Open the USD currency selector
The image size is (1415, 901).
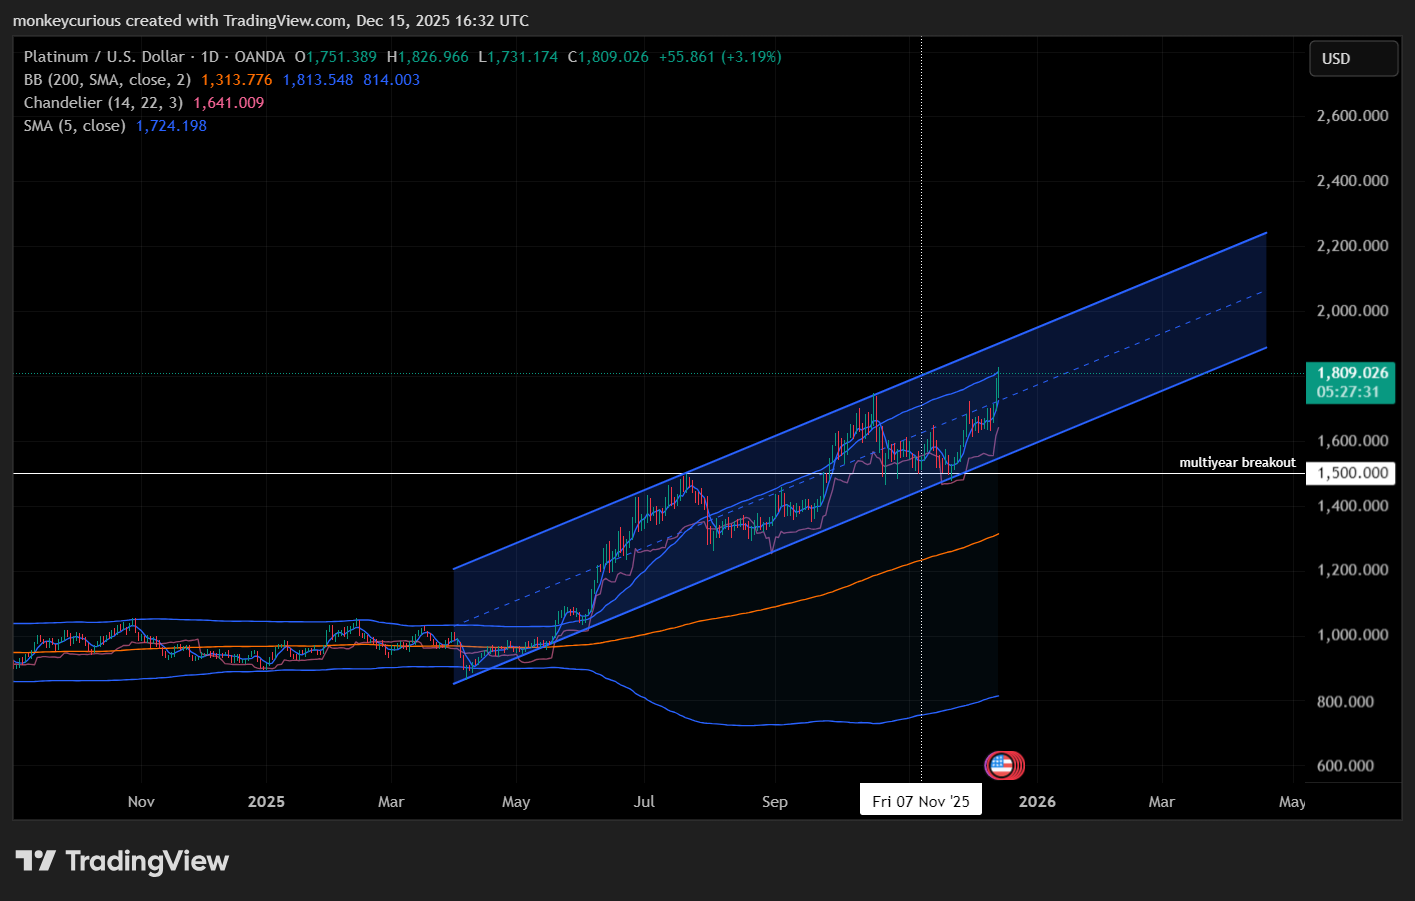point(1354,59)
